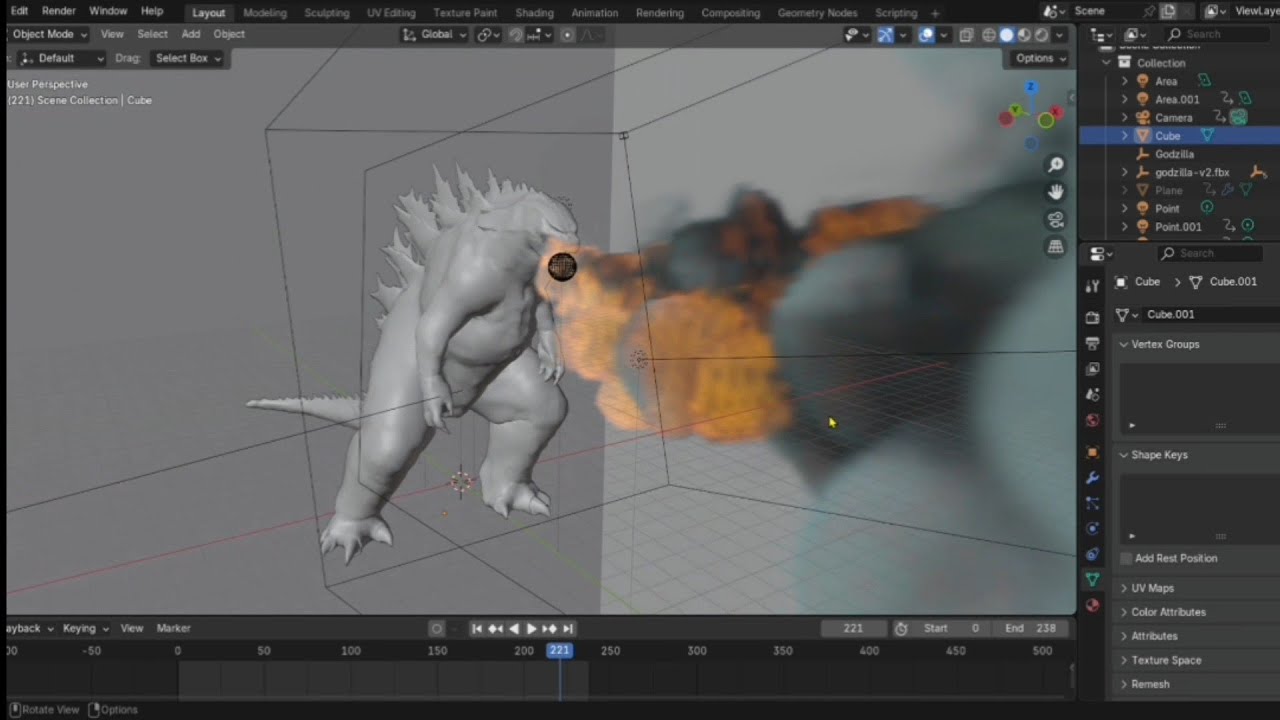Open Scene properties tab
Viewport: 1280px width, 720px height.
1092,395
